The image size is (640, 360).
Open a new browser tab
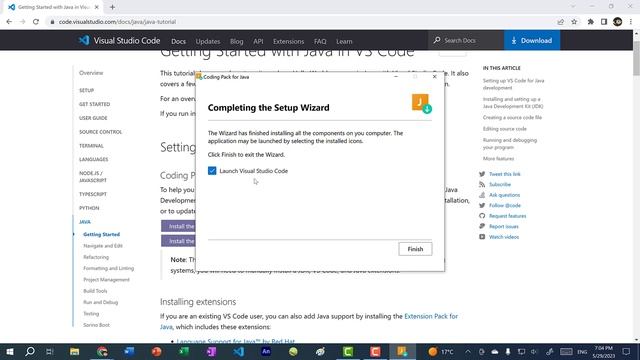[x=112, y=7]
